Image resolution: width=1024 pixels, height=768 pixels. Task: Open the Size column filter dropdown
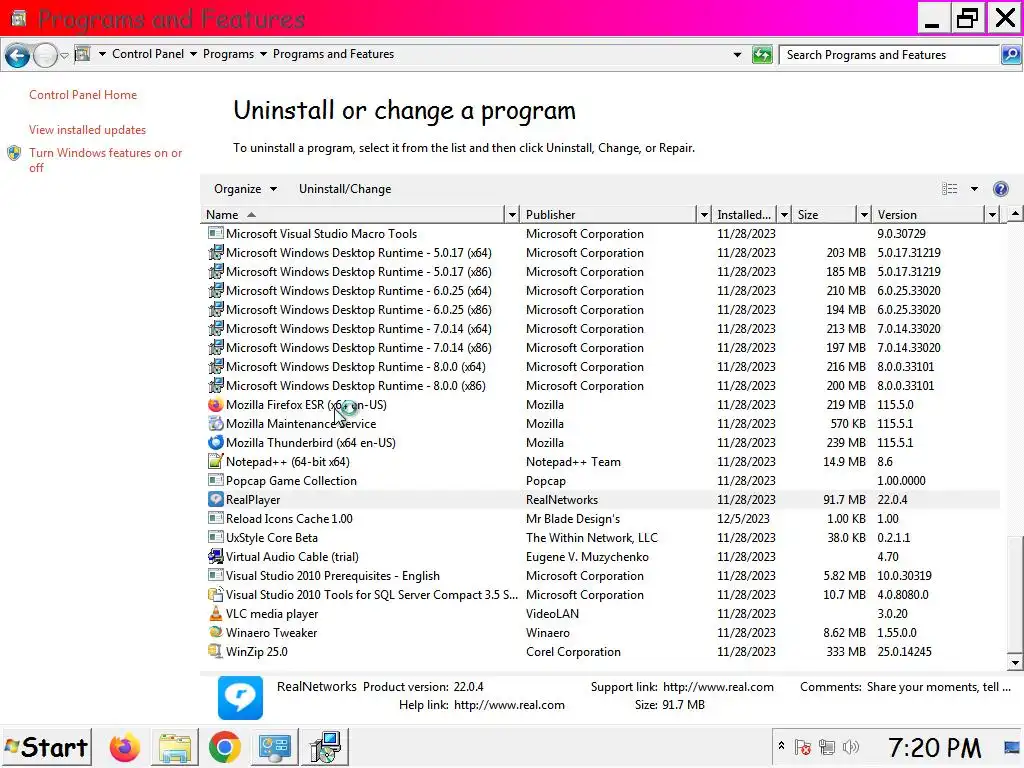pos(864,215)
